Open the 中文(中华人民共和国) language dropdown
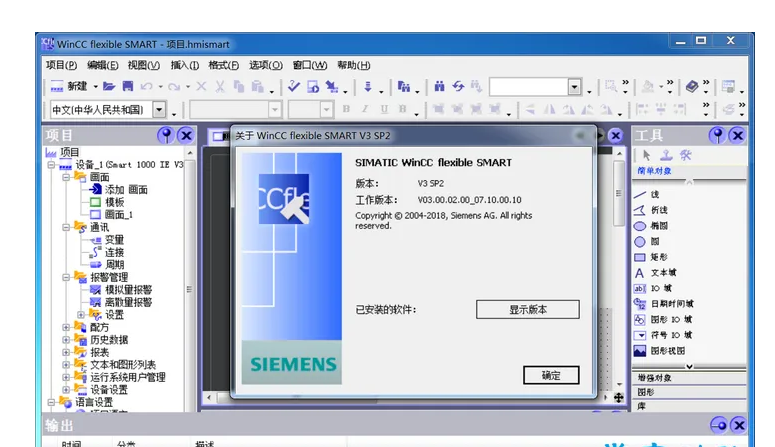775x447 pixels. pyautogui.click(x=159, y=109)
